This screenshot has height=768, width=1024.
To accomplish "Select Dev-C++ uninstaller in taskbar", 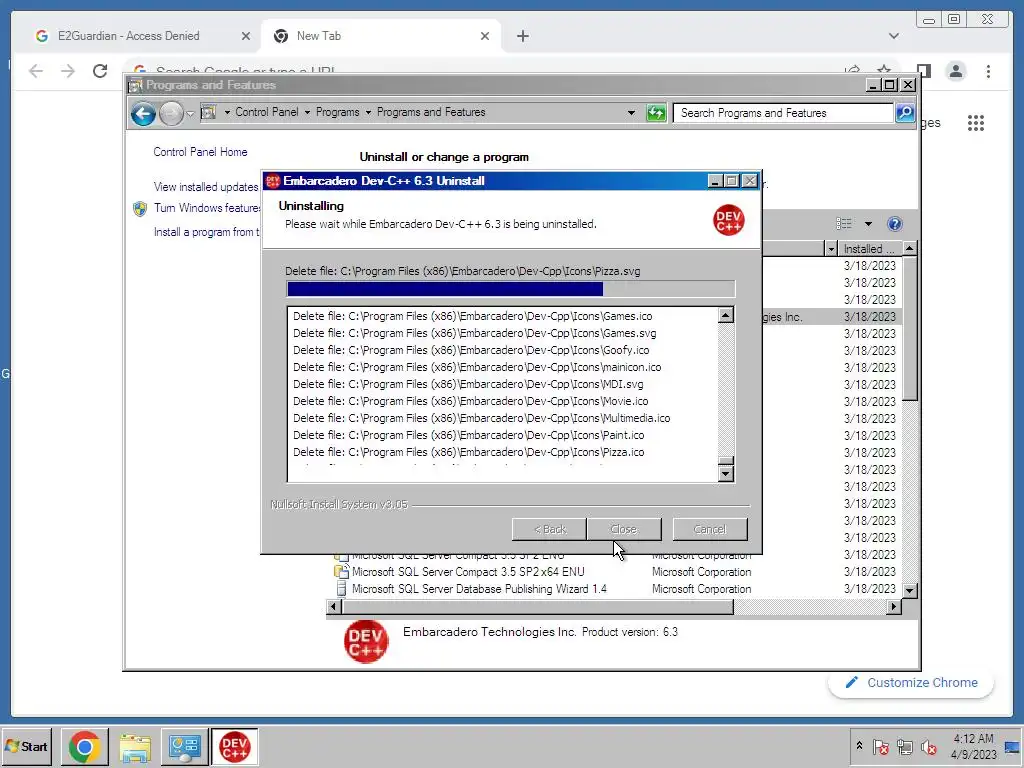I will [x=234, y=746].
